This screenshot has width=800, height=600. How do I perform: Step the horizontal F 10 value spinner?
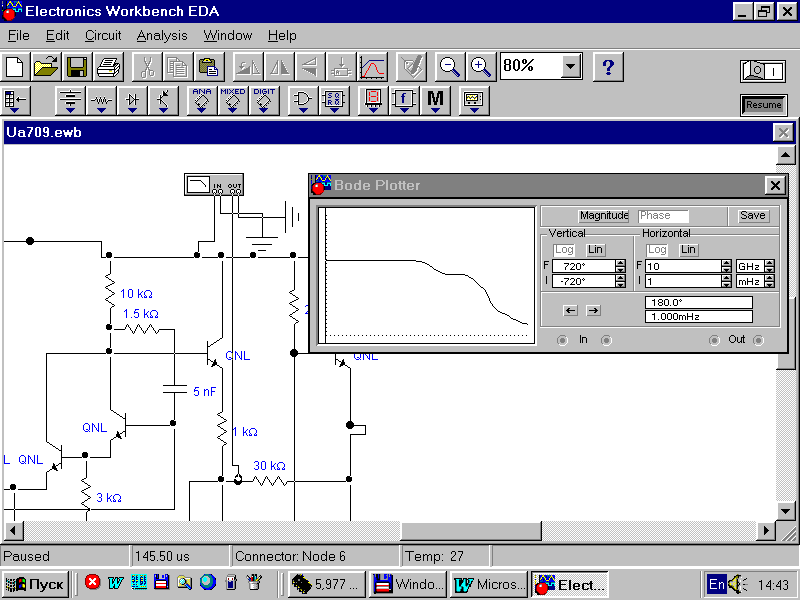pos(727,266)
